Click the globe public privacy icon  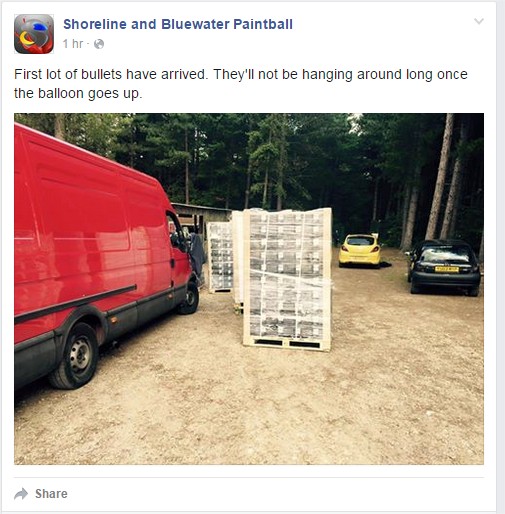pyautogui.click(x=99, y=44)
